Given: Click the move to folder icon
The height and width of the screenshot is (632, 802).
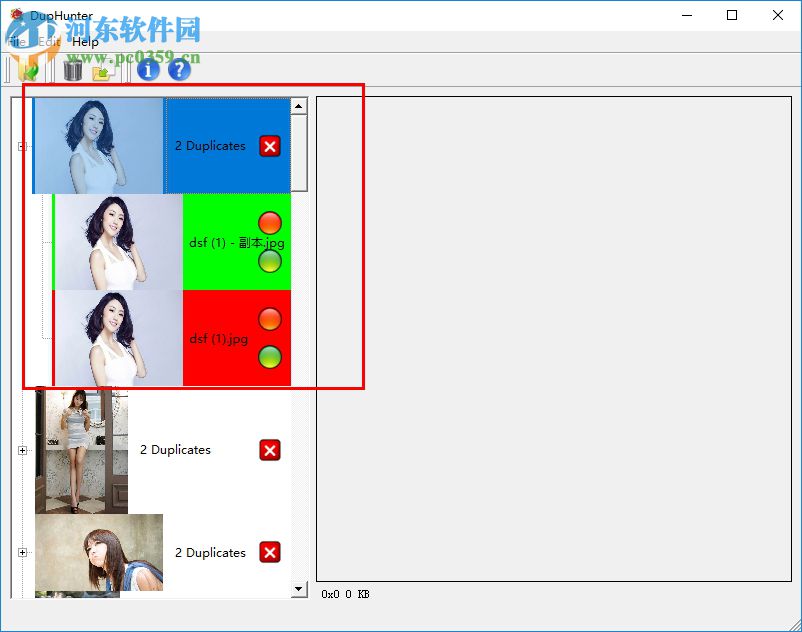Looking at the screenshot, I should [103, 70].
